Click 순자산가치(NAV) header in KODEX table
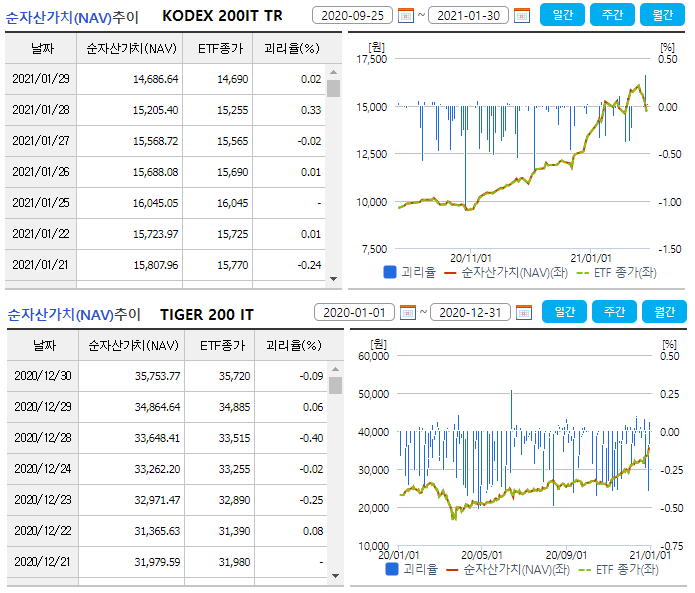The width and height of the screenshot is (695, 593). click(130, 48)
